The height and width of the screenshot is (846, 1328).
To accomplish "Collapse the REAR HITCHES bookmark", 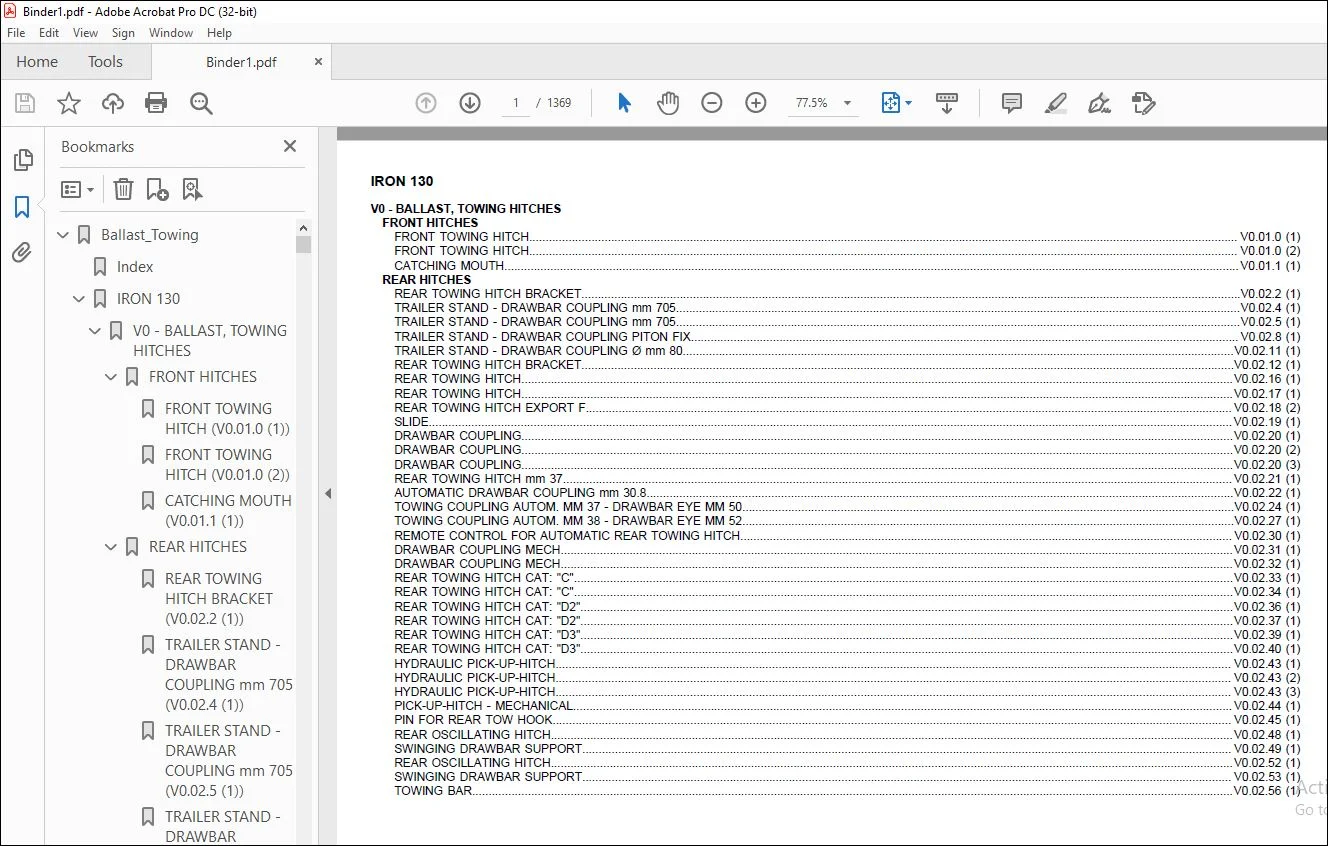I will click(112, 547).
